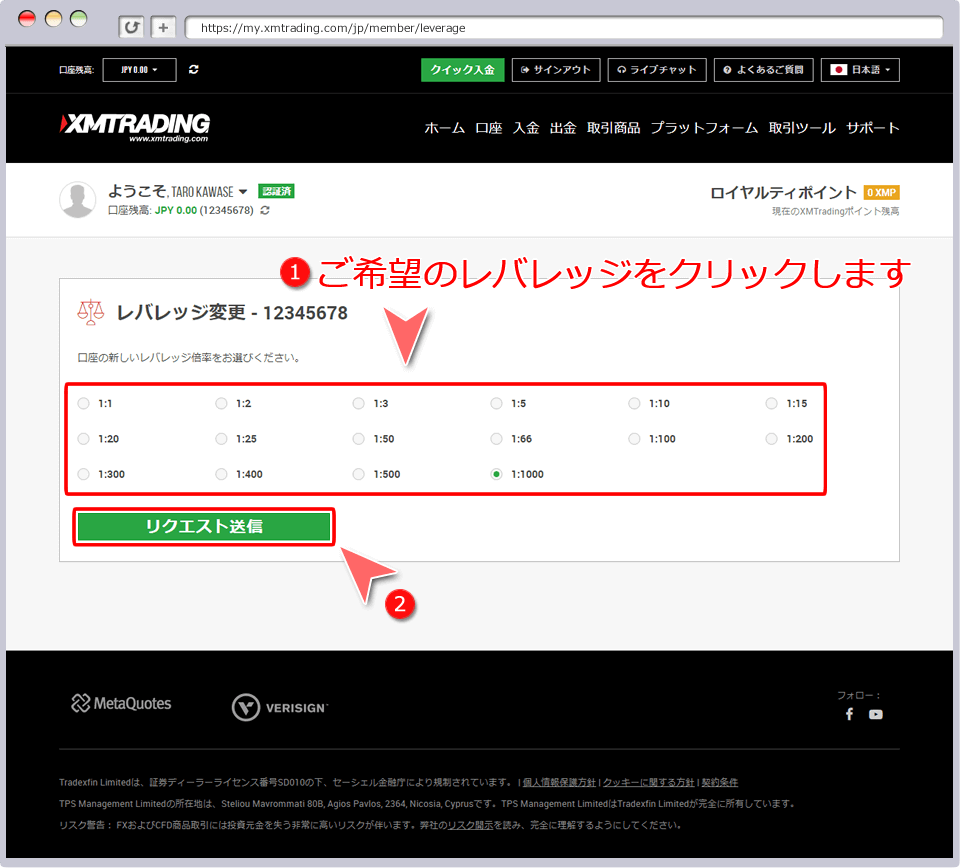
Task: Choose the 1:1000 leverage radio button
Action: click(497, 474)
